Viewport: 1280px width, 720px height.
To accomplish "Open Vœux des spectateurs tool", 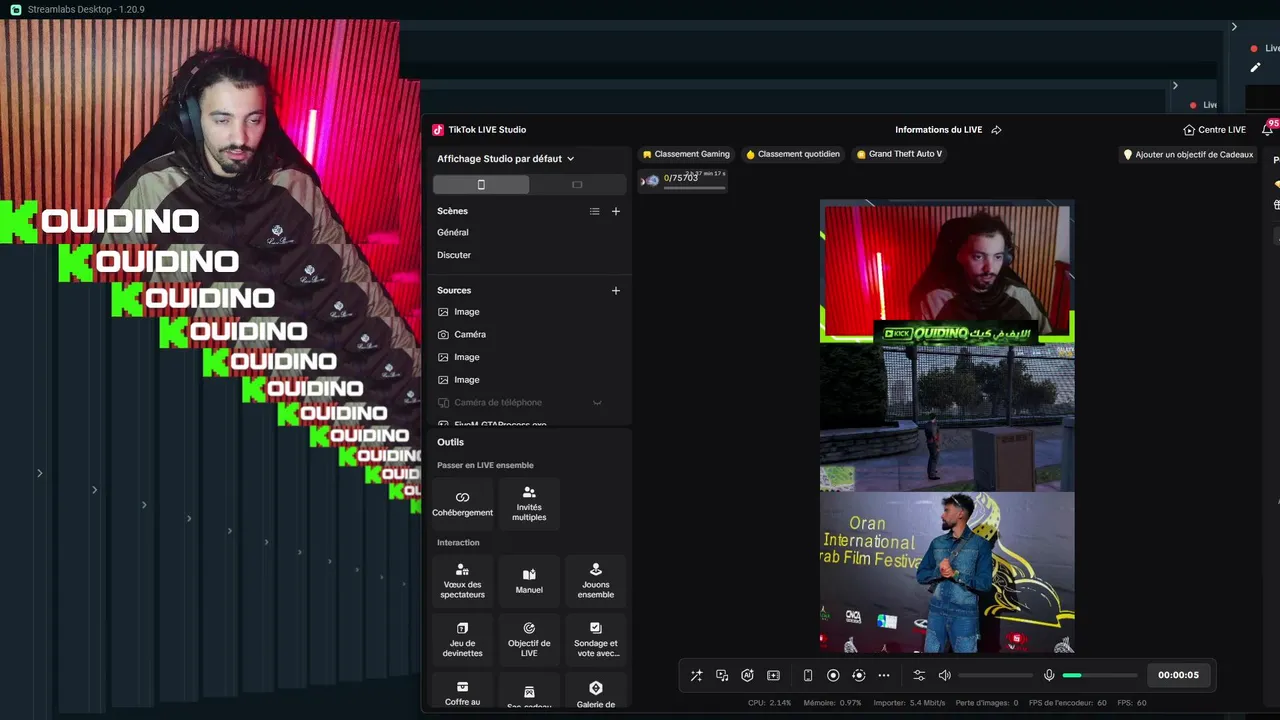I will pos(462,581).
